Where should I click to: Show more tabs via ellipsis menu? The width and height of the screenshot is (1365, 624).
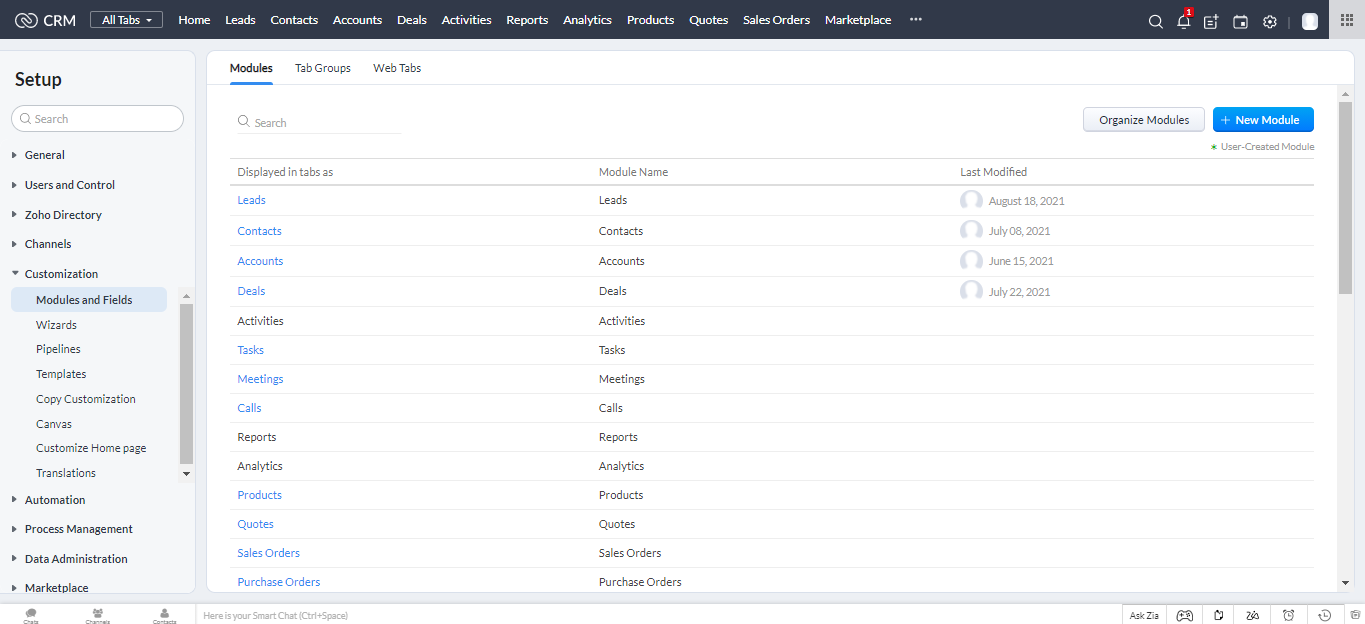(915, 20)
